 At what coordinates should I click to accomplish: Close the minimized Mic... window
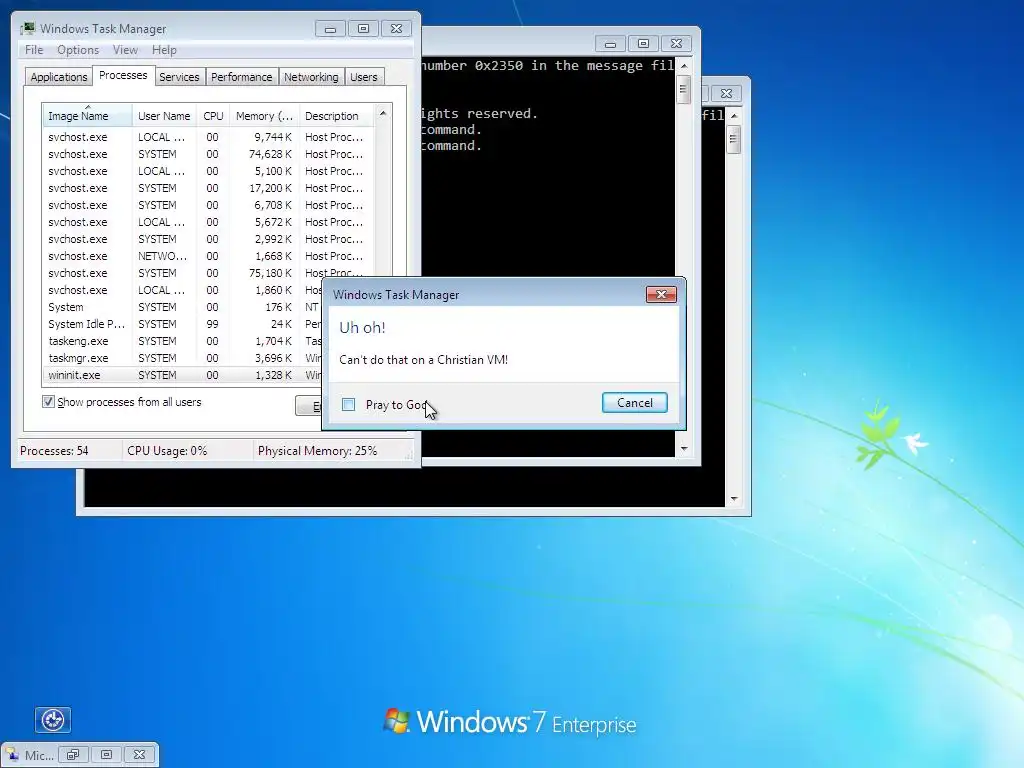point(139,754)
